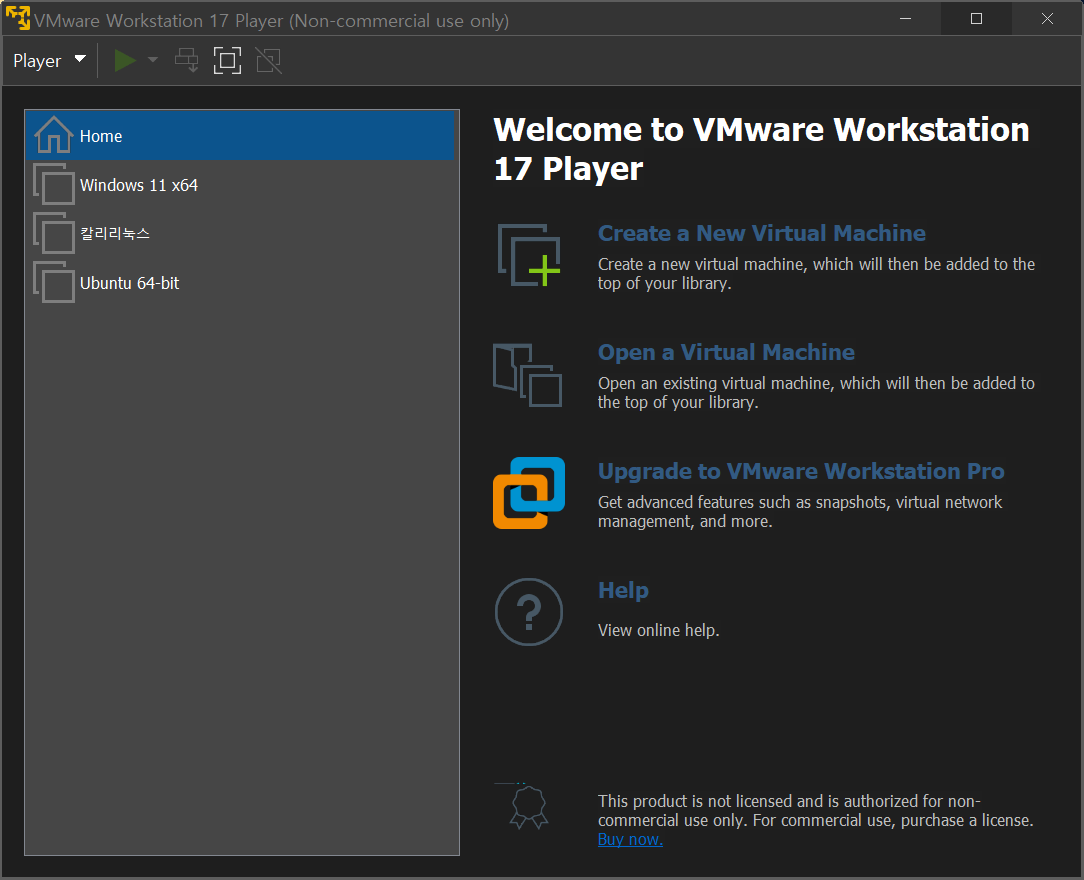
Task: Click the VMware logo in title bar
Action: pos(18,19)
